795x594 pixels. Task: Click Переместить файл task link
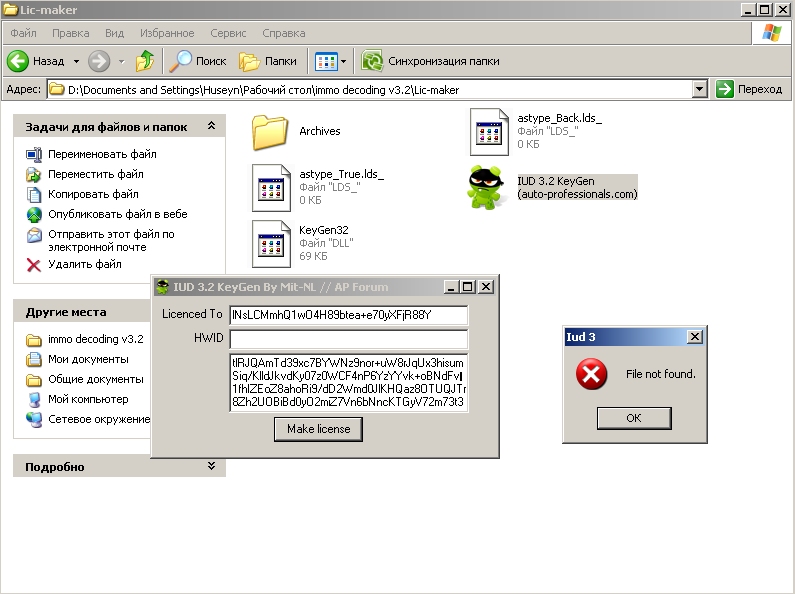[x=95, y=174]
